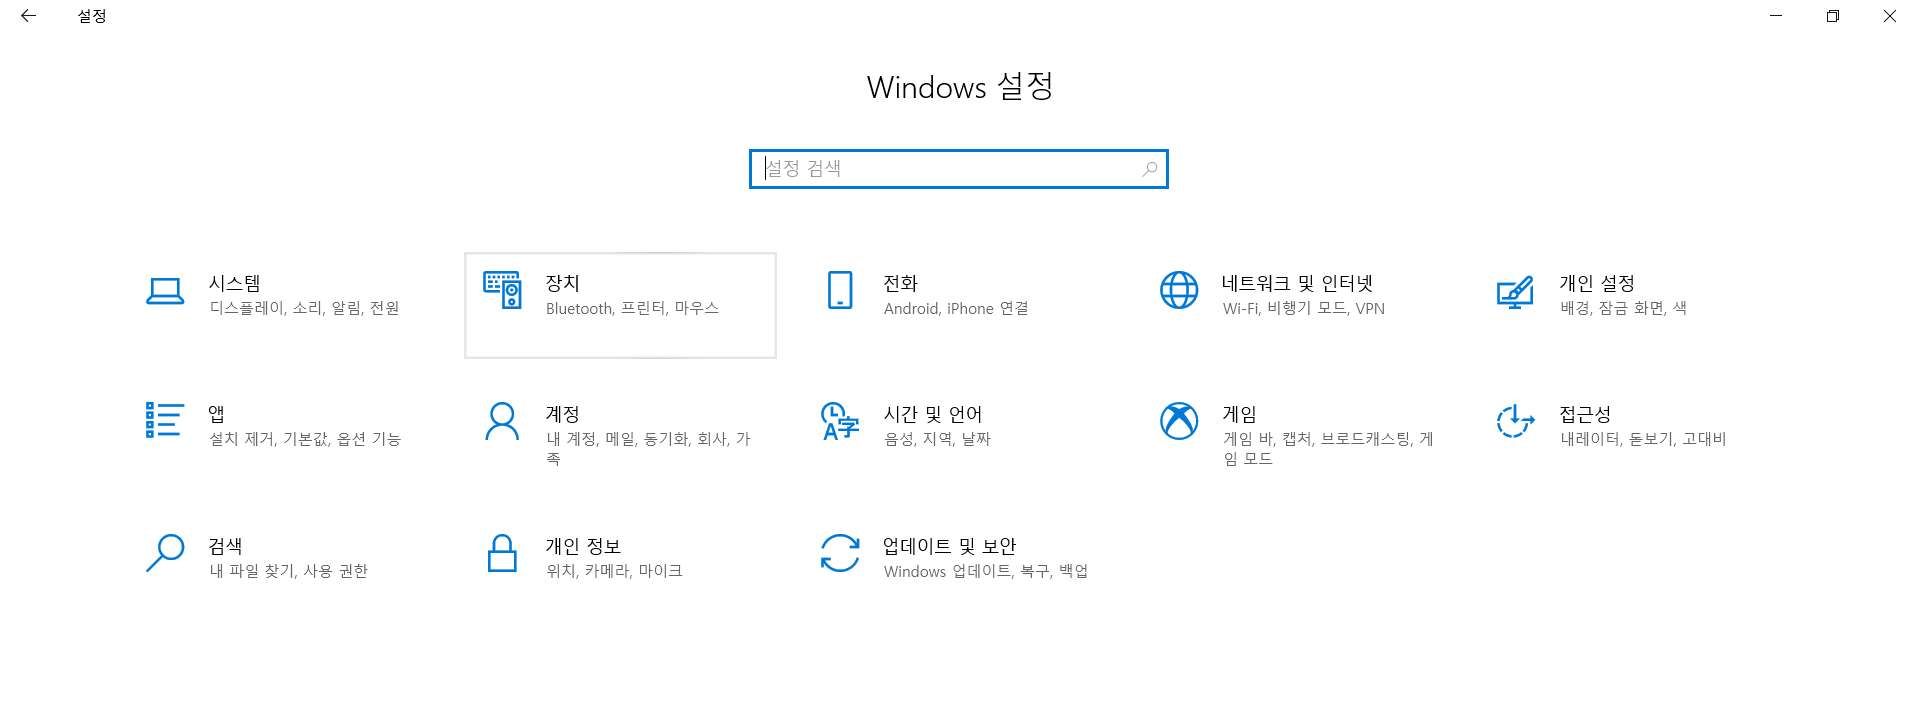
Task: Focus the 설정 검색 input field
Action: point(958,169)
